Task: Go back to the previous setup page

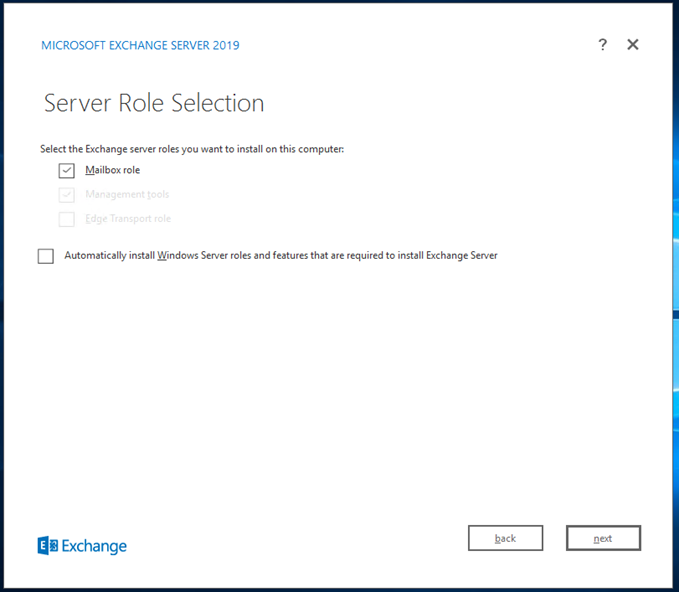Action: [x=505, y=538]
